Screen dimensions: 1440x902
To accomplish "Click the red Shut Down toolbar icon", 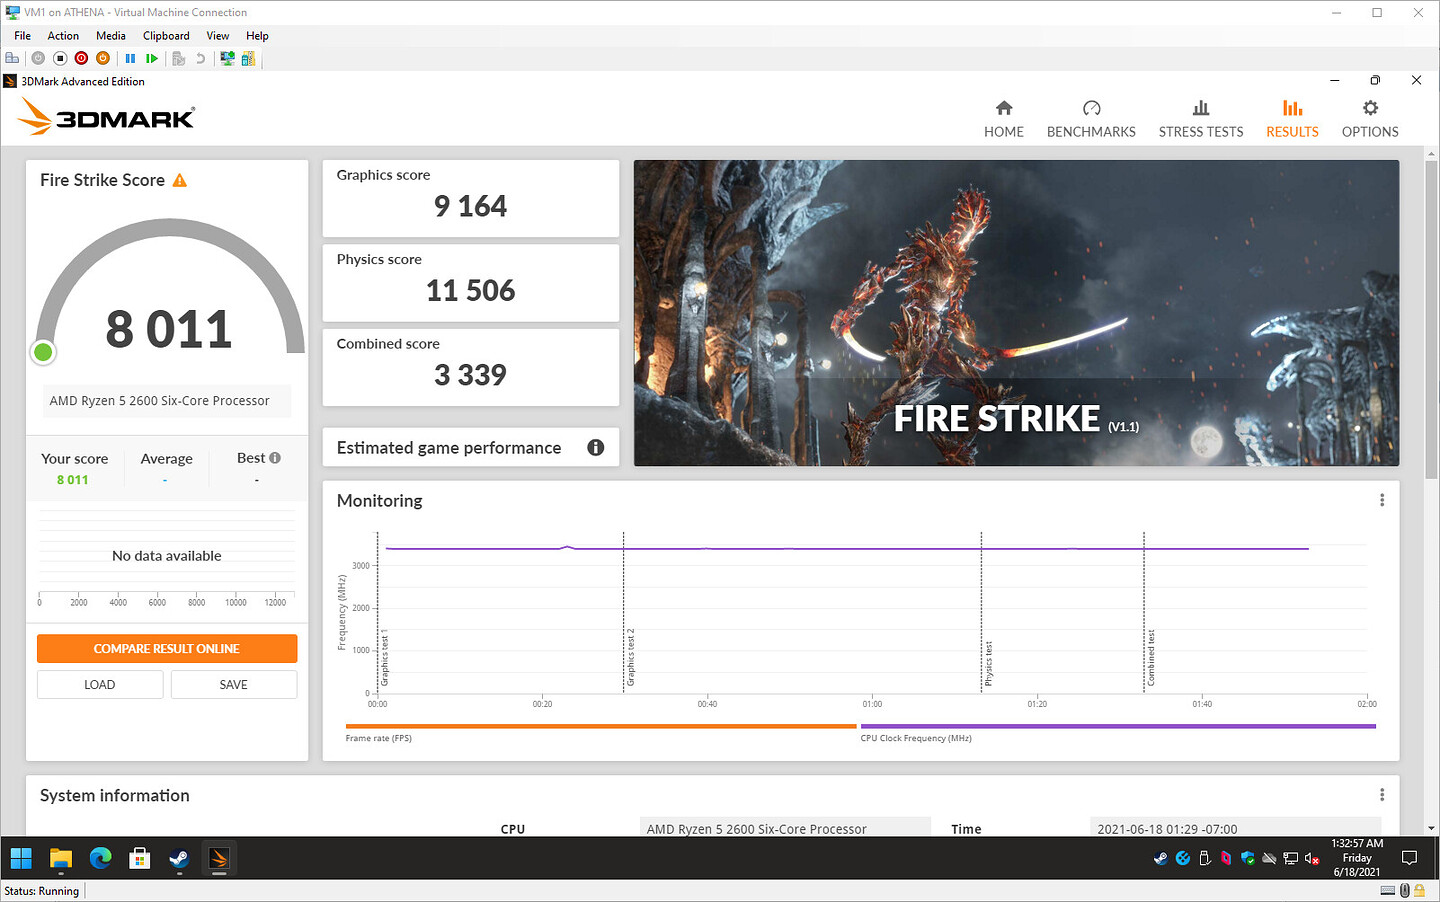I will coord(82,58).
